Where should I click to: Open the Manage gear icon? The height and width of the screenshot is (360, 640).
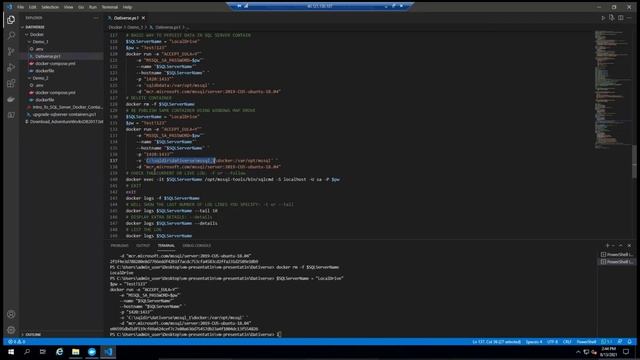tap(11, 330)
